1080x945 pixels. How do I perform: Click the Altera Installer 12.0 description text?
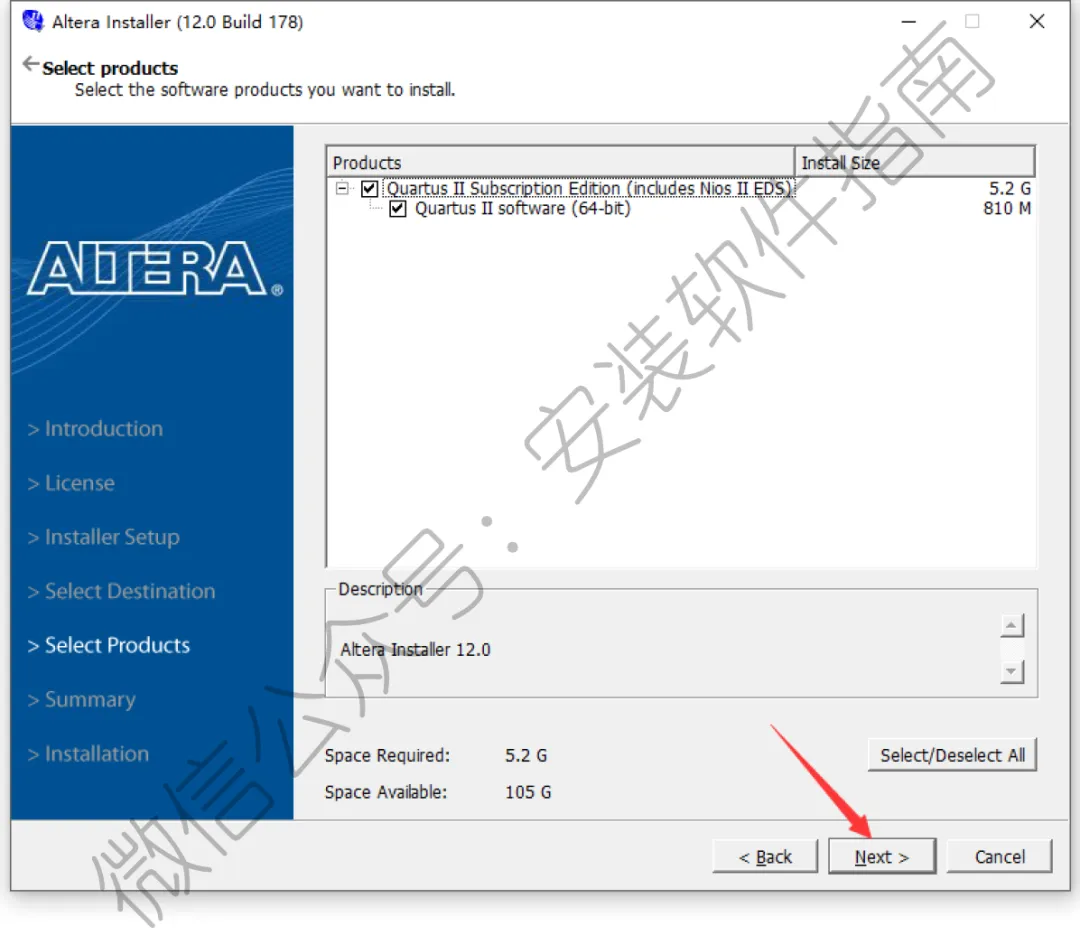click(x=415, y=650)
